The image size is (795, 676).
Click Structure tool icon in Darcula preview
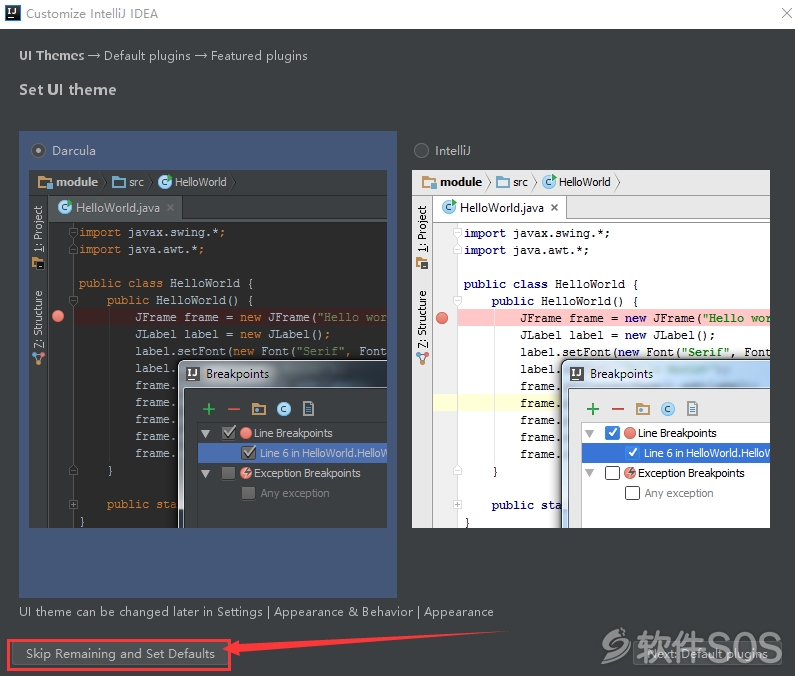coord(39,359)
